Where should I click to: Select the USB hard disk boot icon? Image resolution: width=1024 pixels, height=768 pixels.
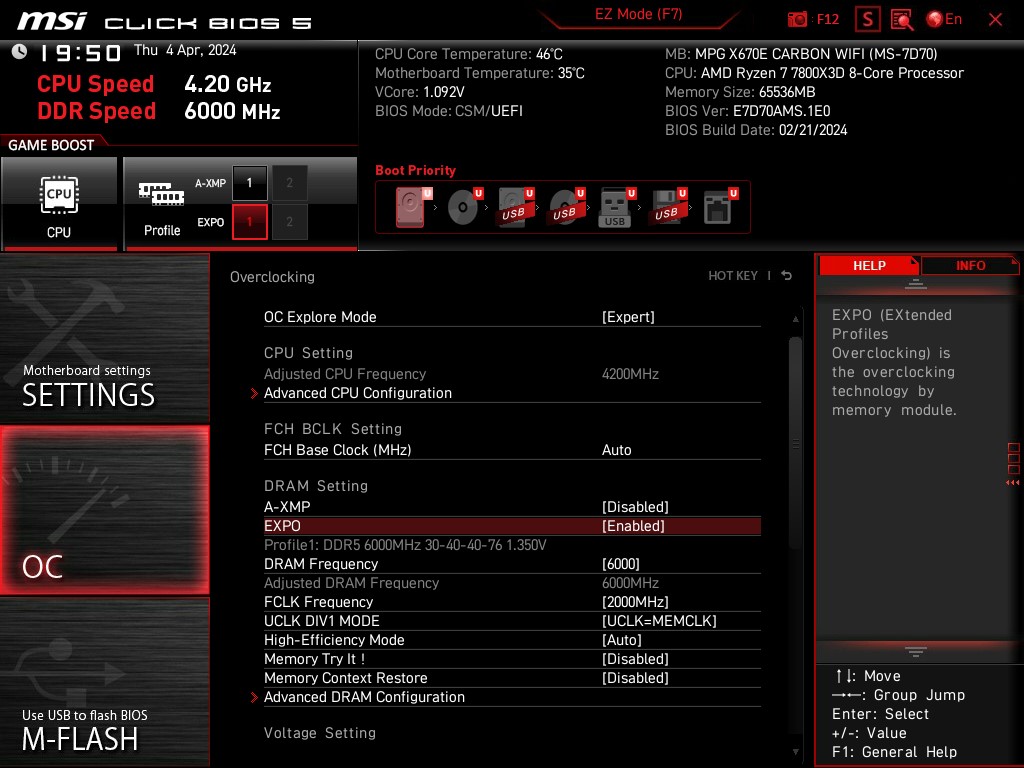point(515,207)
